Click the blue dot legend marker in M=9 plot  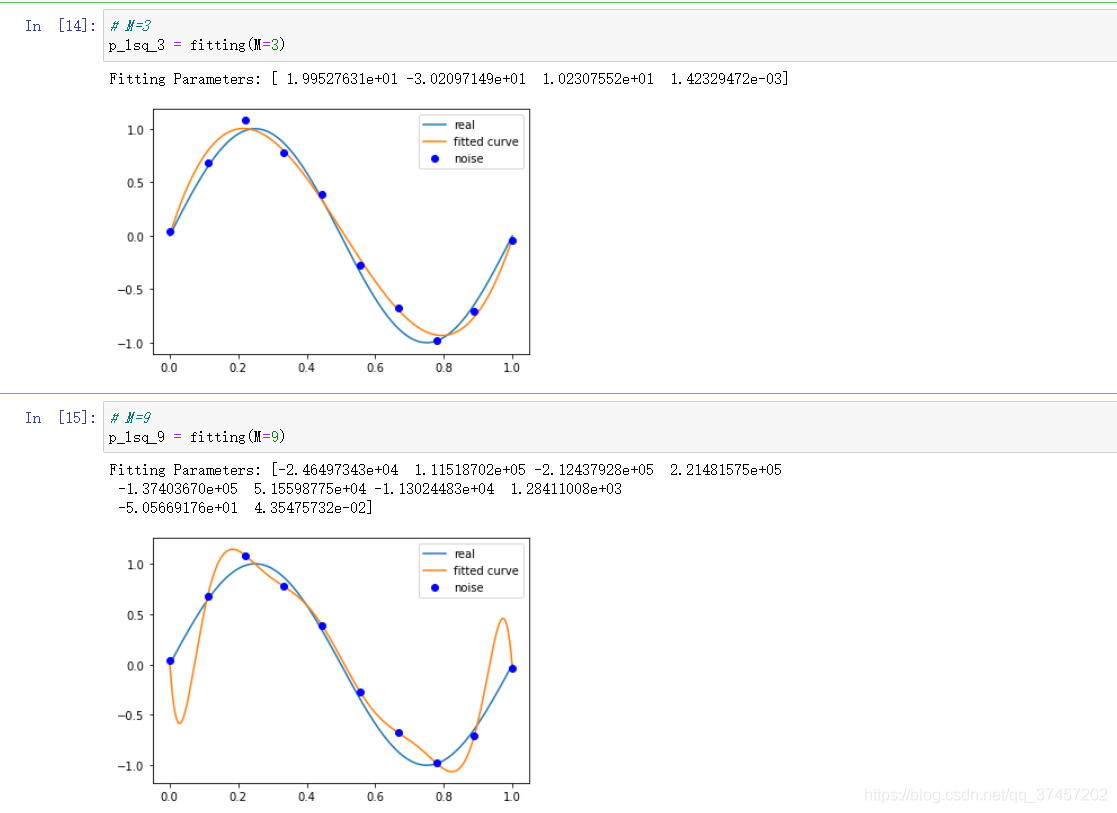pos(435,588)
